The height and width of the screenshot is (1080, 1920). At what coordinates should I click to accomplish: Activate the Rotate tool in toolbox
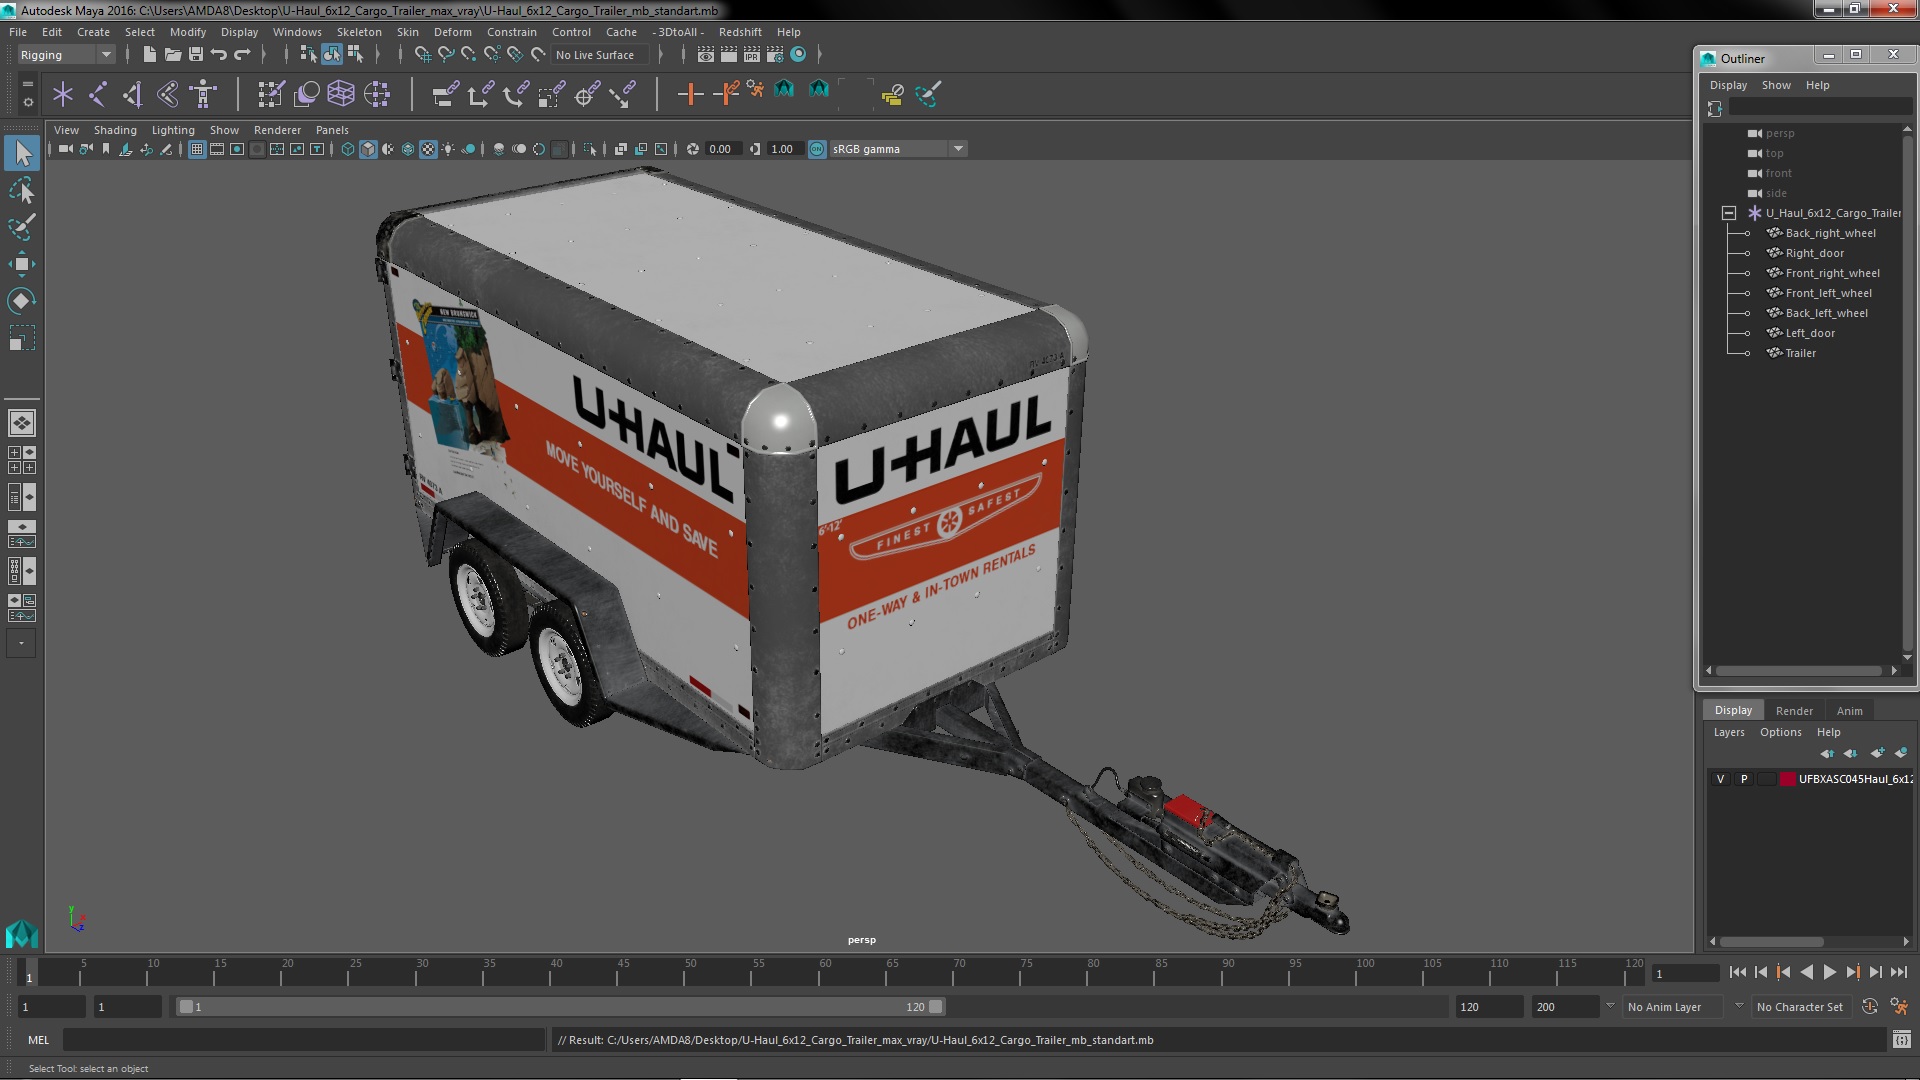point(22,301)
